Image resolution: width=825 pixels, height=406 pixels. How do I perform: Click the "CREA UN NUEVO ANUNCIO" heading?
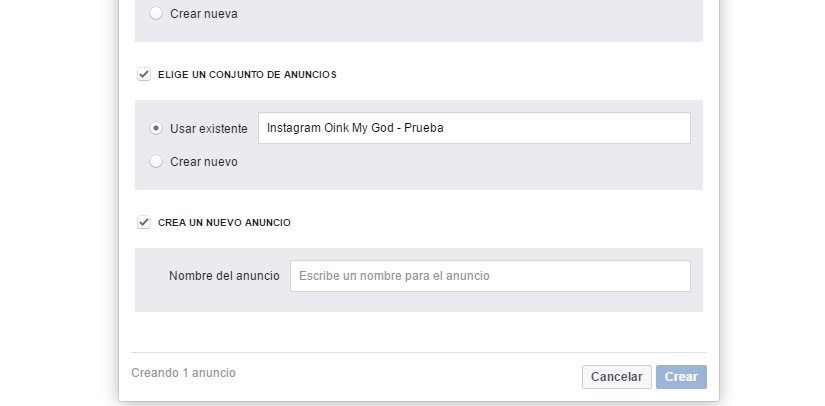pos(224,223)
